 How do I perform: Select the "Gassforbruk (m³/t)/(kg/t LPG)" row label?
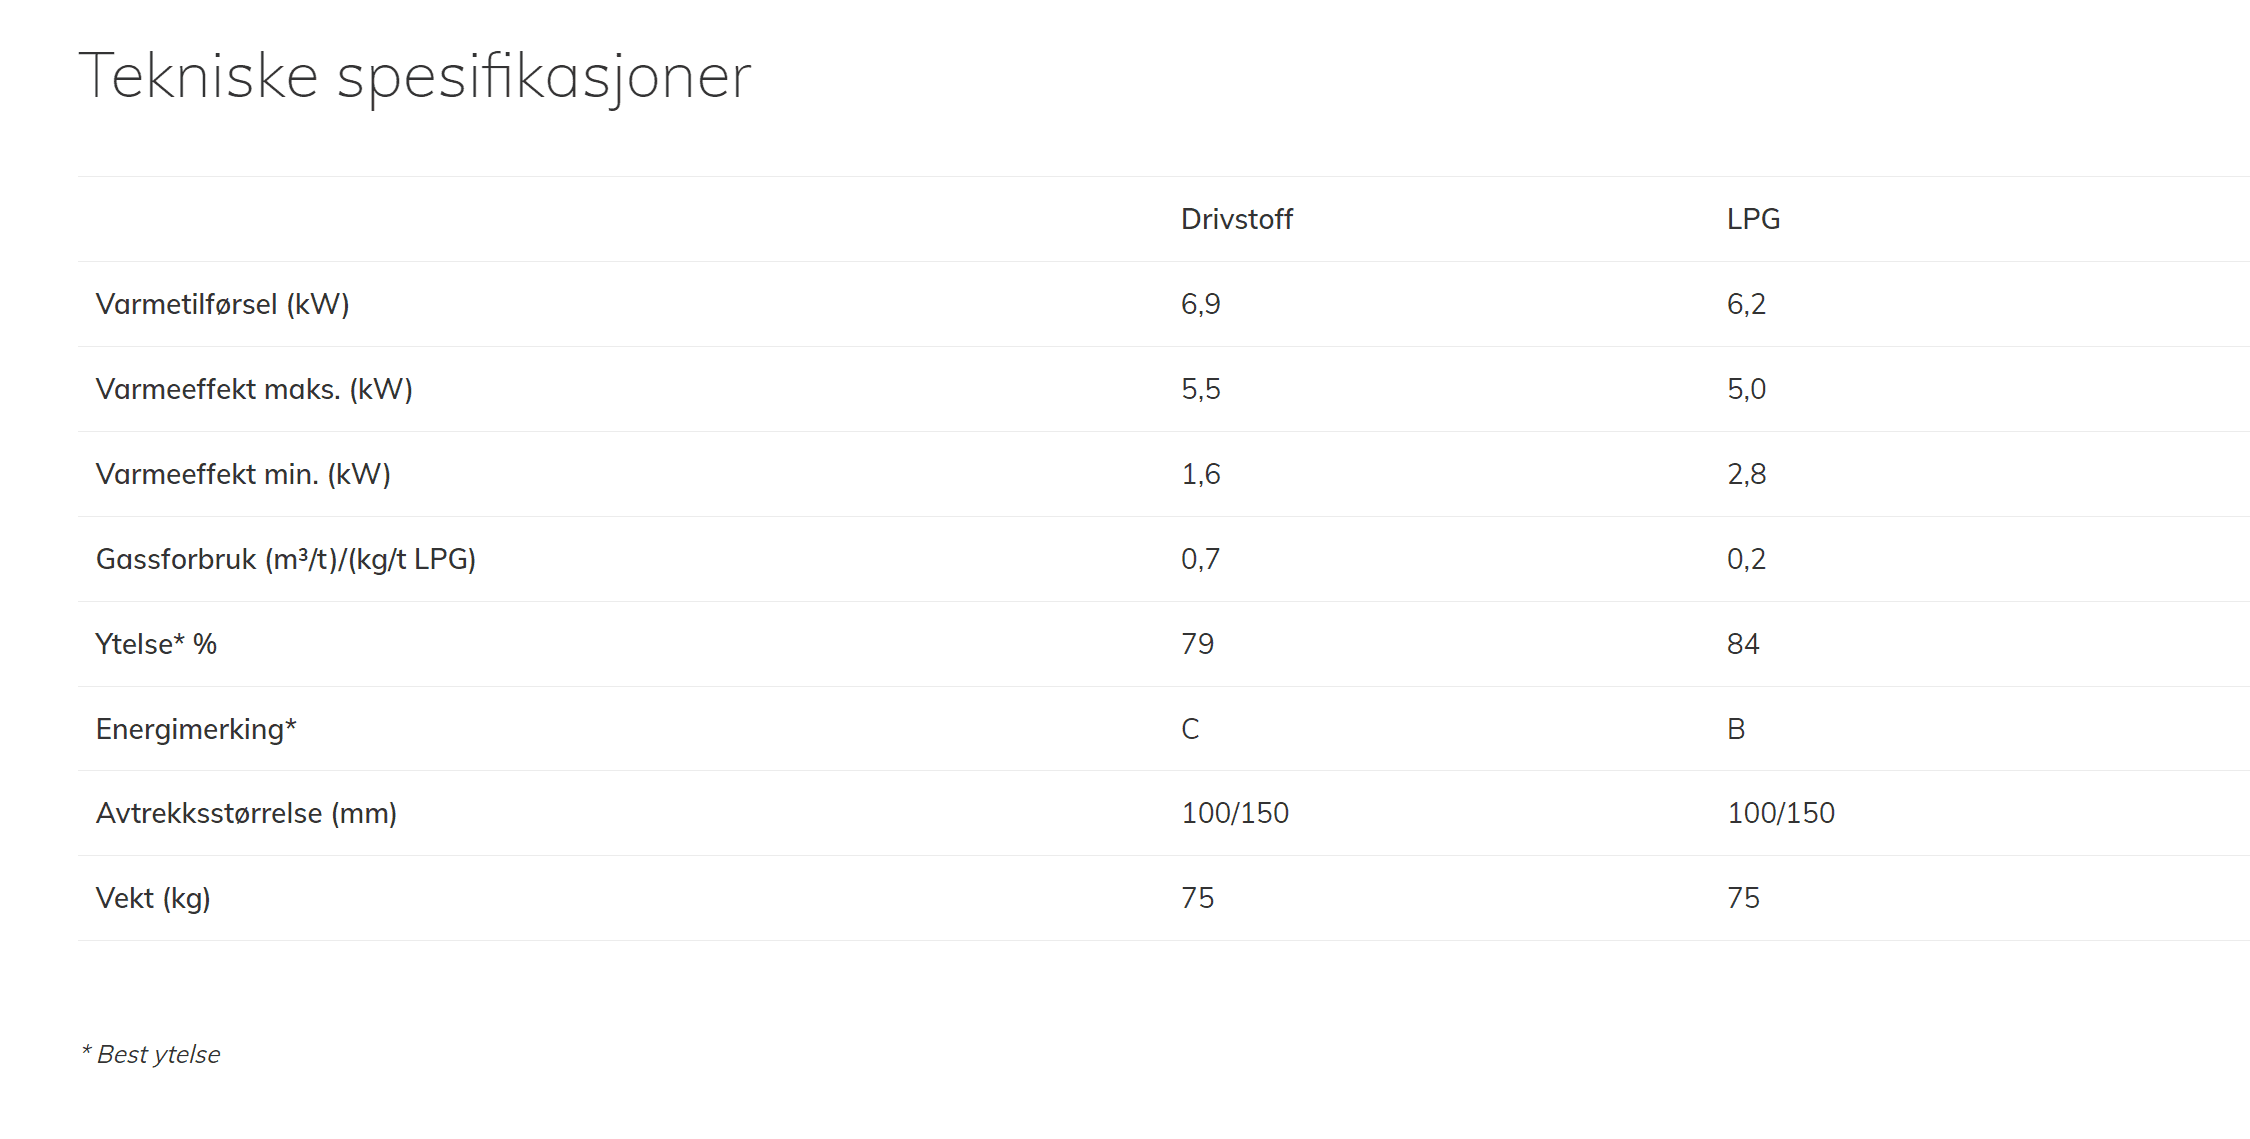285,559
